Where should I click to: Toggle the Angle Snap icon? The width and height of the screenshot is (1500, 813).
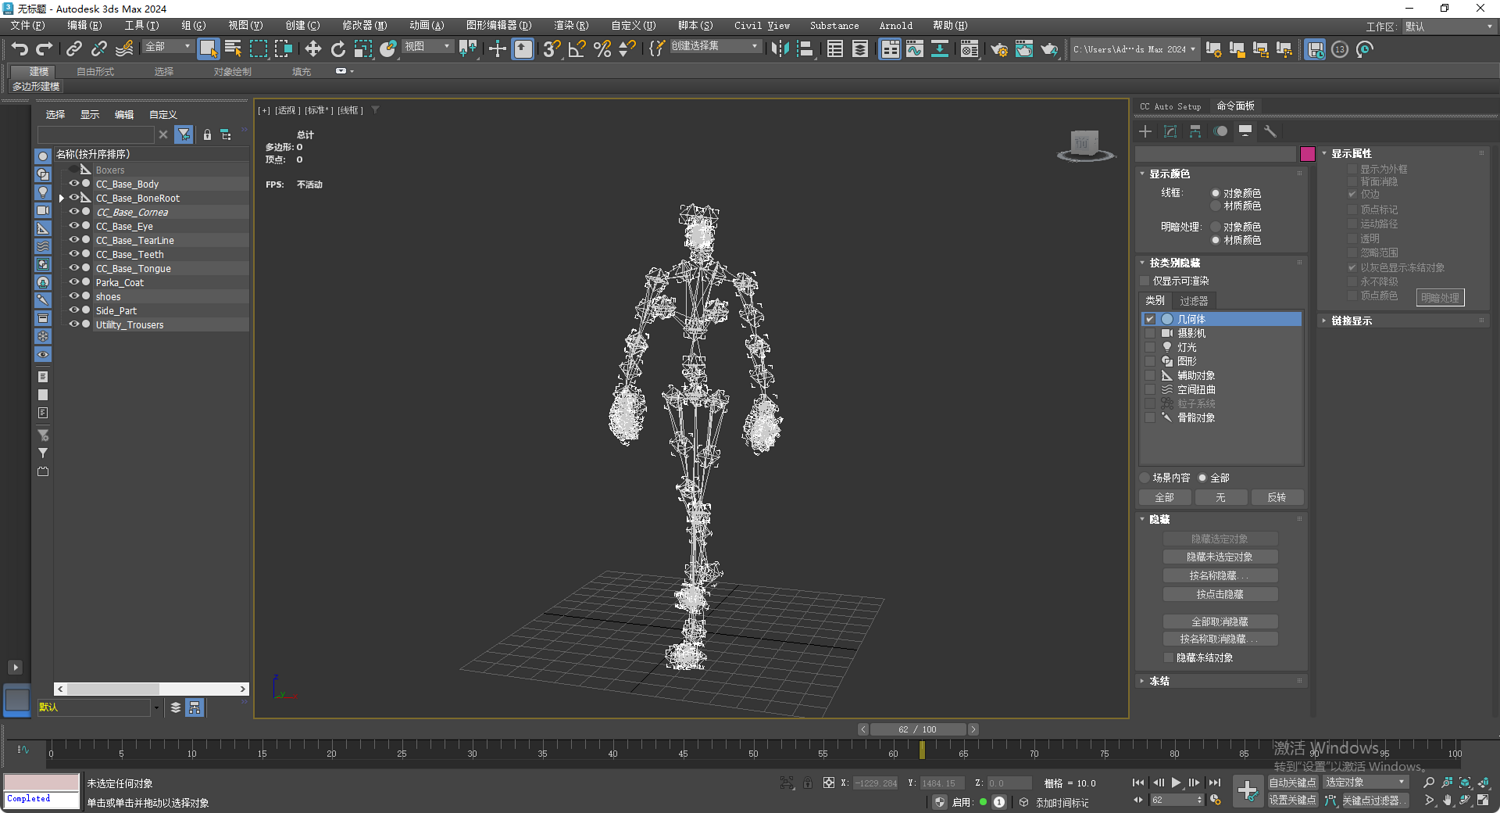click(577, 48)
